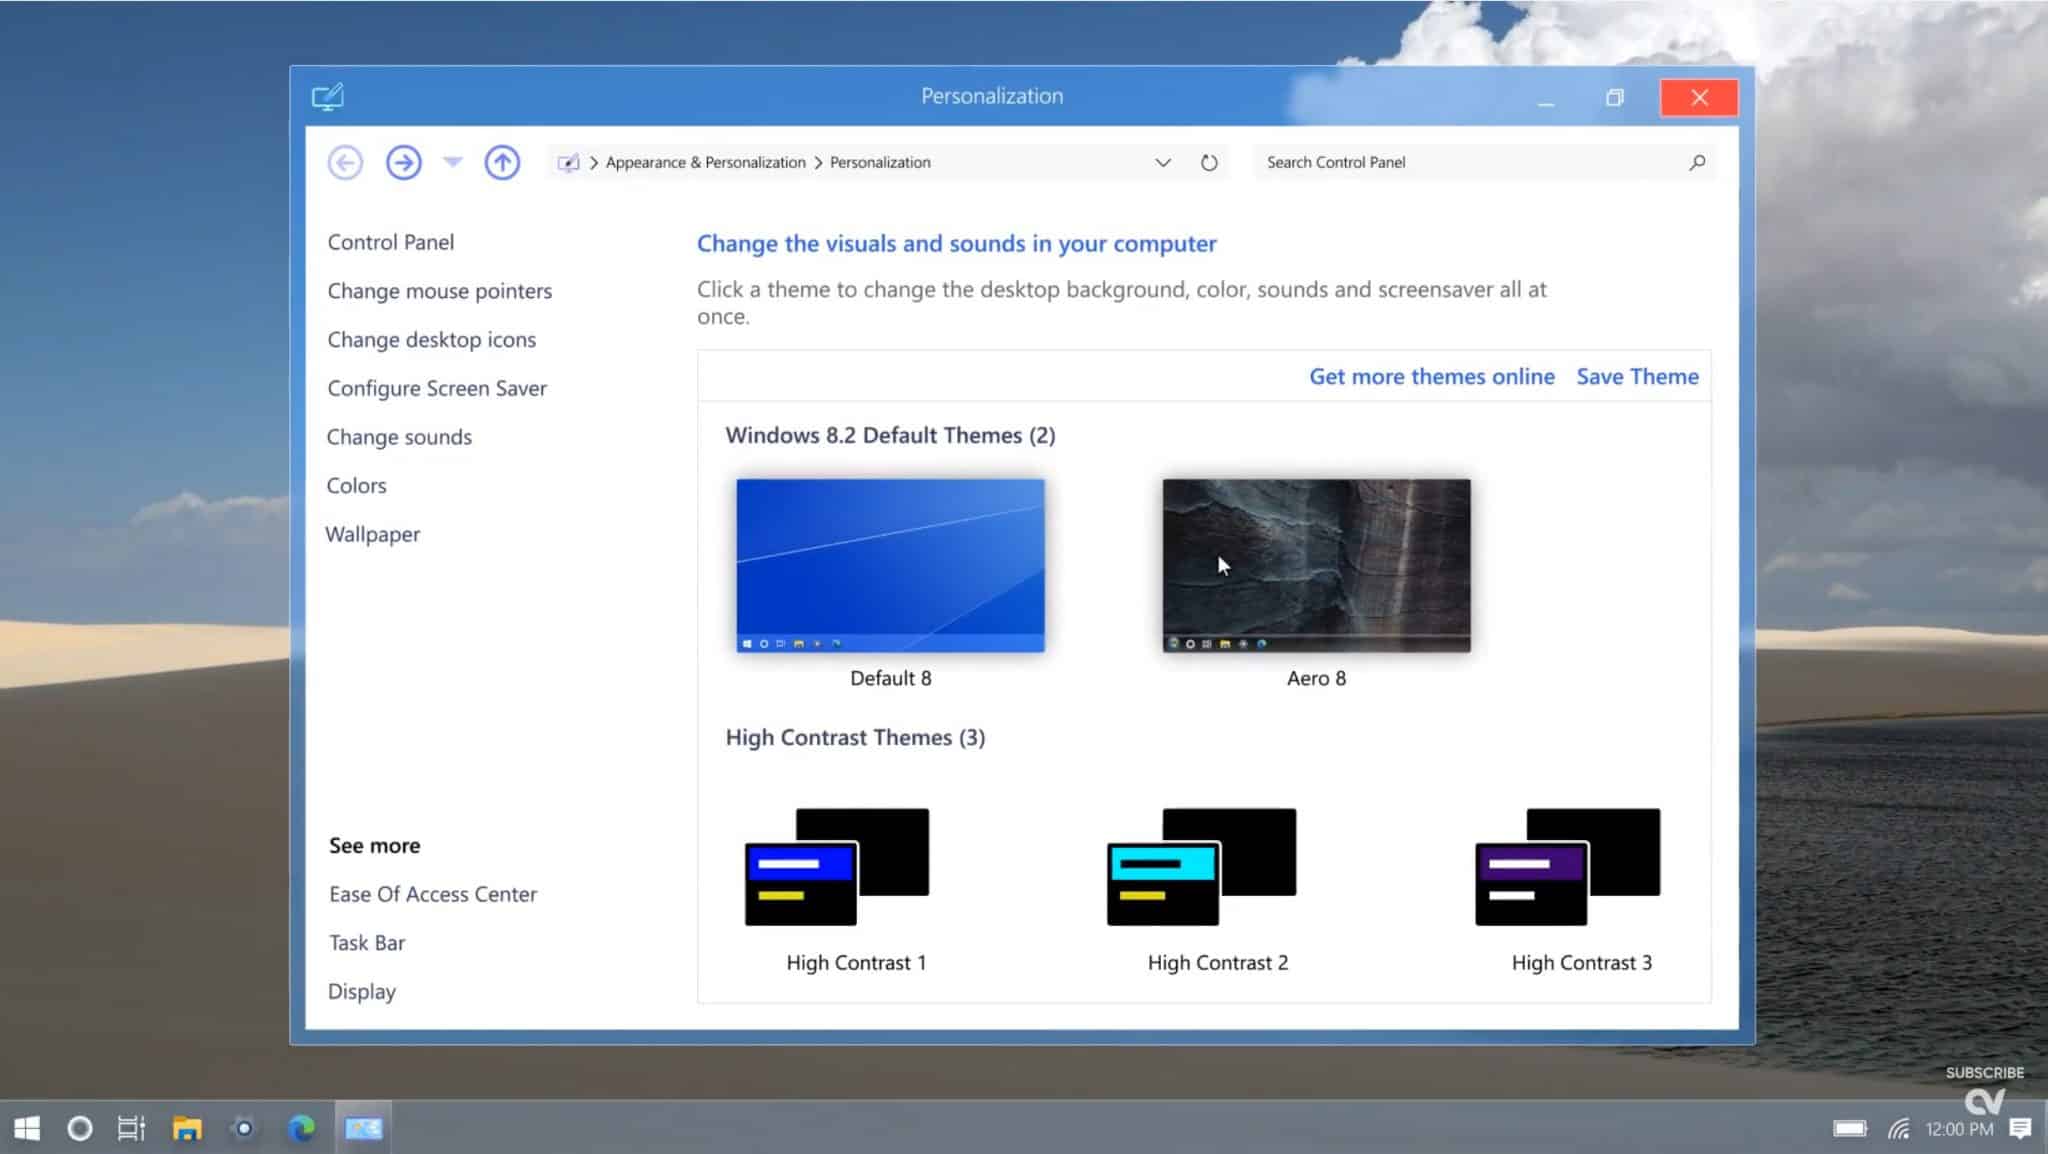Open Configure Screen Saver from the sidebar
2048x1154 pixels.
(437, 388)
